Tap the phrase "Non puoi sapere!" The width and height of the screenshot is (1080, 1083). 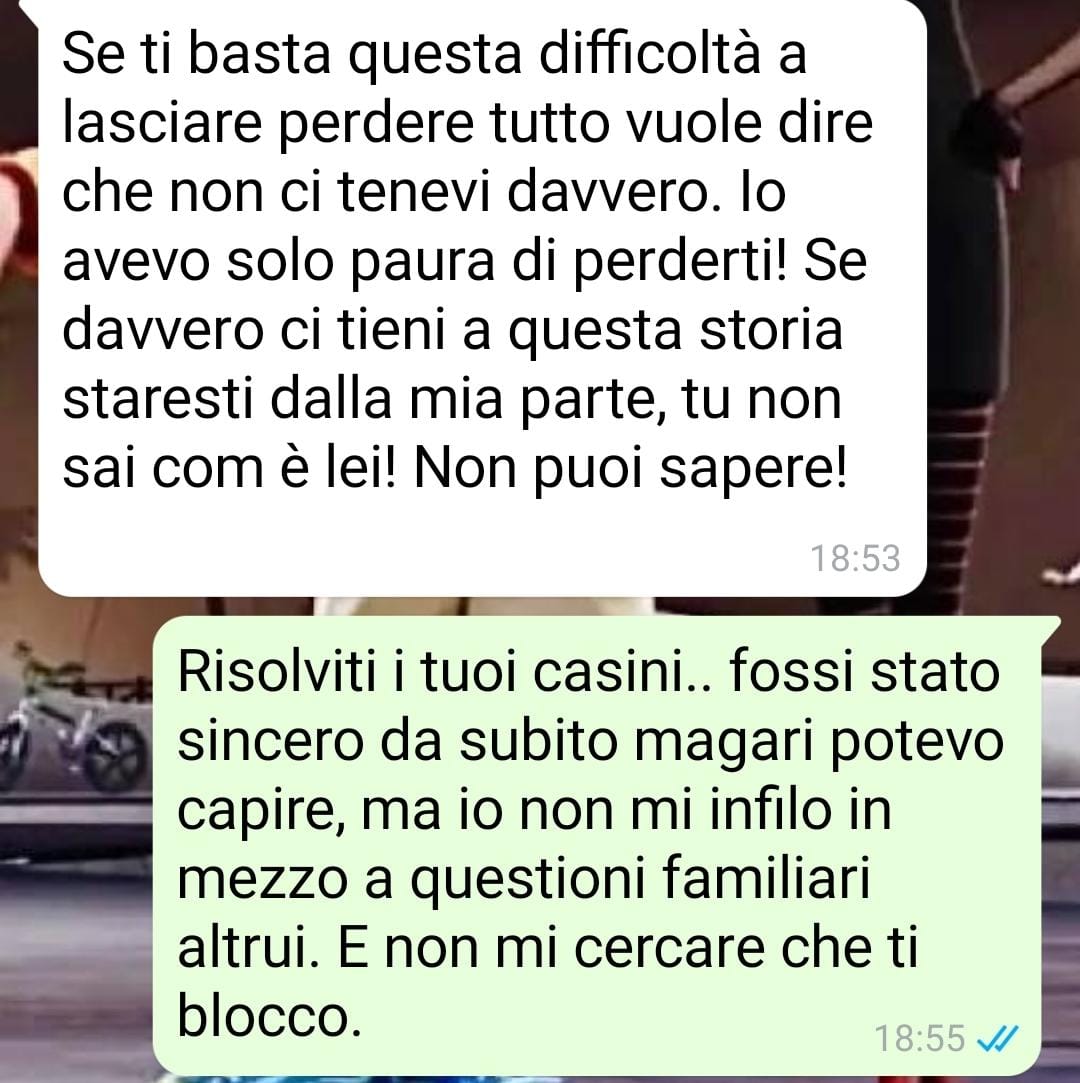click(x=630, y=470)
